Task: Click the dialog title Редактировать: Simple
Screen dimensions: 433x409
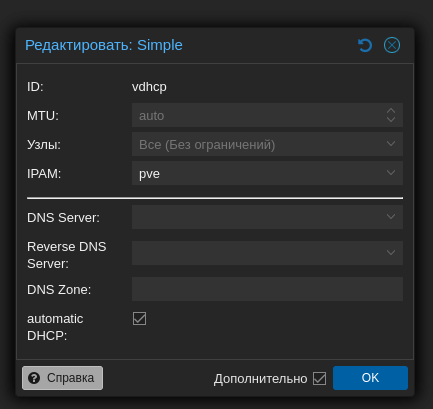Action: [x=104, y=45]
